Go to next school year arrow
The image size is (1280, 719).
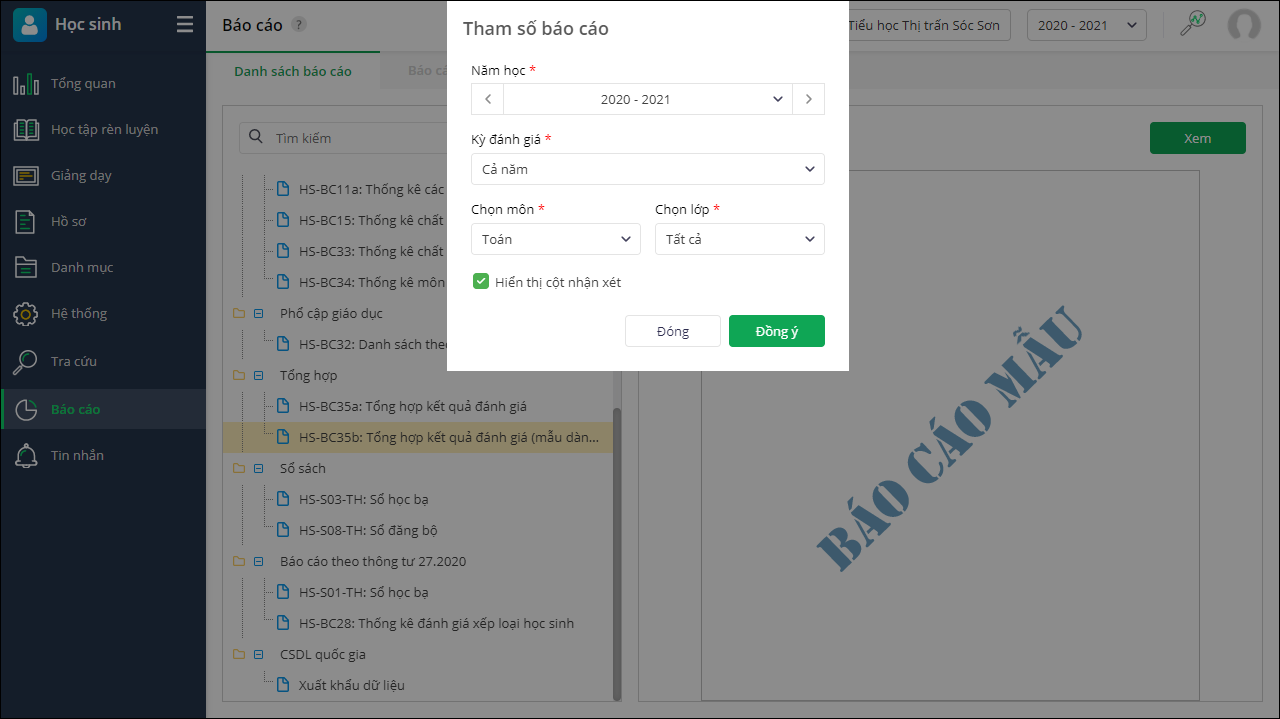point(808,99)
